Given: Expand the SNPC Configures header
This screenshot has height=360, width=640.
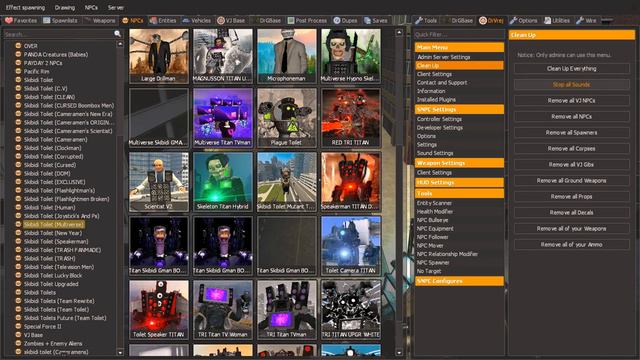Looking at the screenshot, I should [x=459, y=281].
